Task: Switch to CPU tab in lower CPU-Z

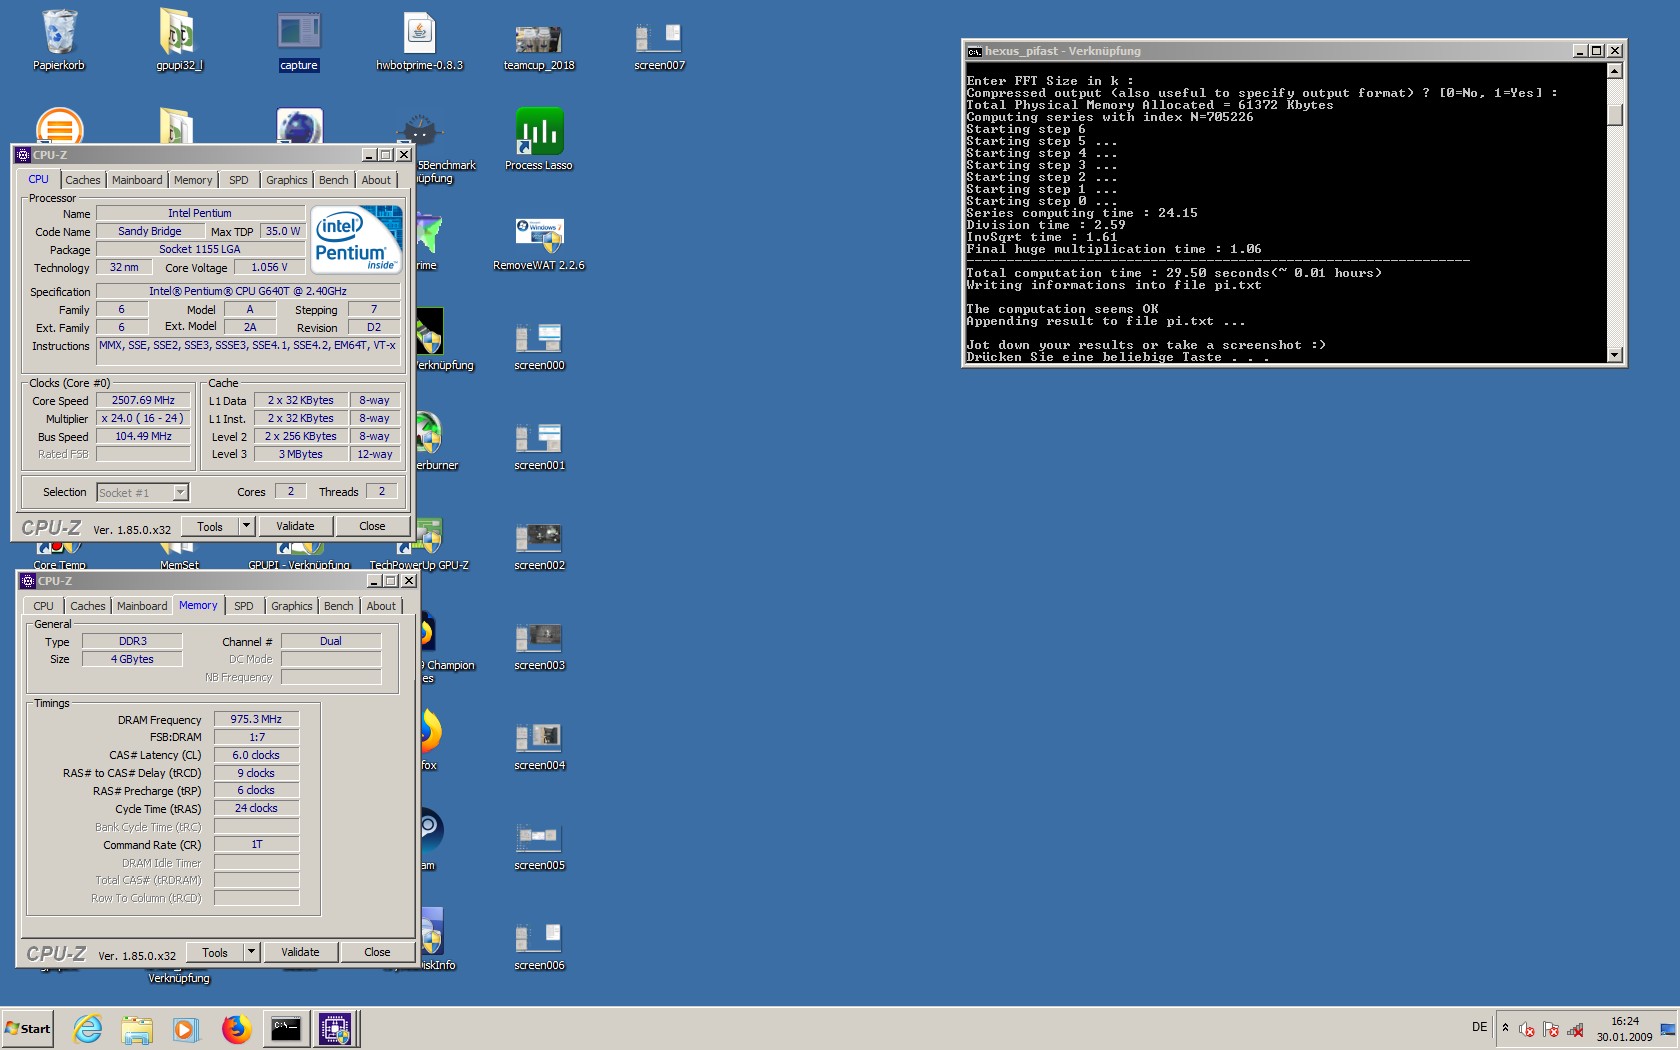Action: [44, 606]
